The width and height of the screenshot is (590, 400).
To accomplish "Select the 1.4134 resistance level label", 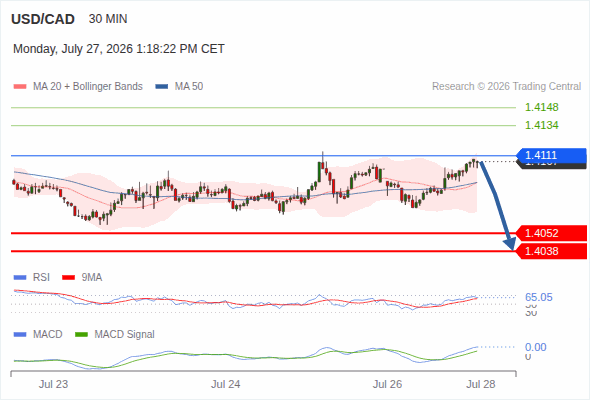I will tap(542, 125).
